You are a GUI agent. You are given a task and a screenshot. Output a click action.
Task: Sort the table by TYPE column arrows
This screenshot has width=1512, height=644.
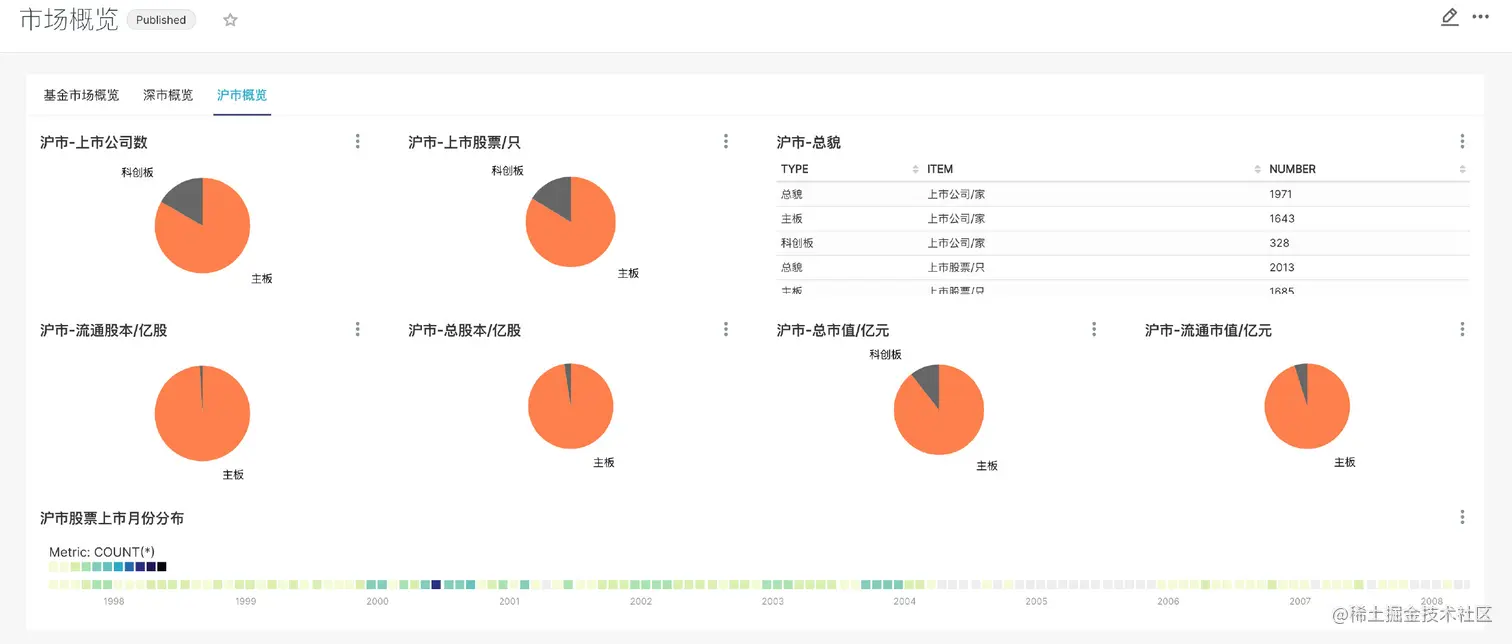coord(915,169)
